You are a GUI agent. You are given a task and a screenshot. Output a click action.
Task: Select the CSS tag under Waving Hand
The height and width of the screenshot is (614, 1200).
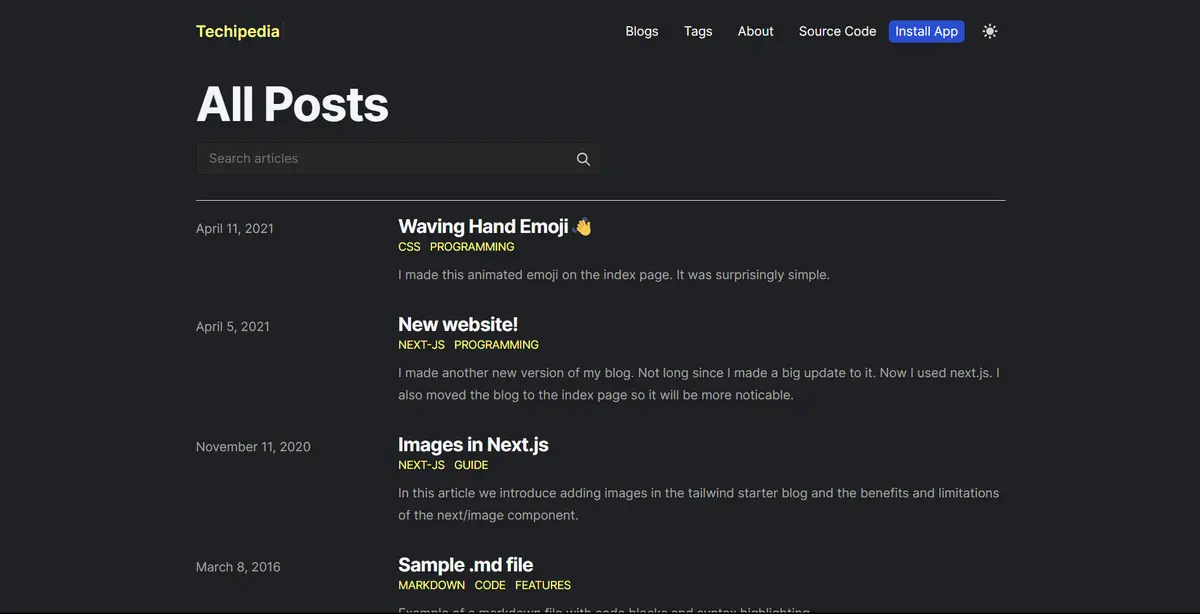point(409,247)
